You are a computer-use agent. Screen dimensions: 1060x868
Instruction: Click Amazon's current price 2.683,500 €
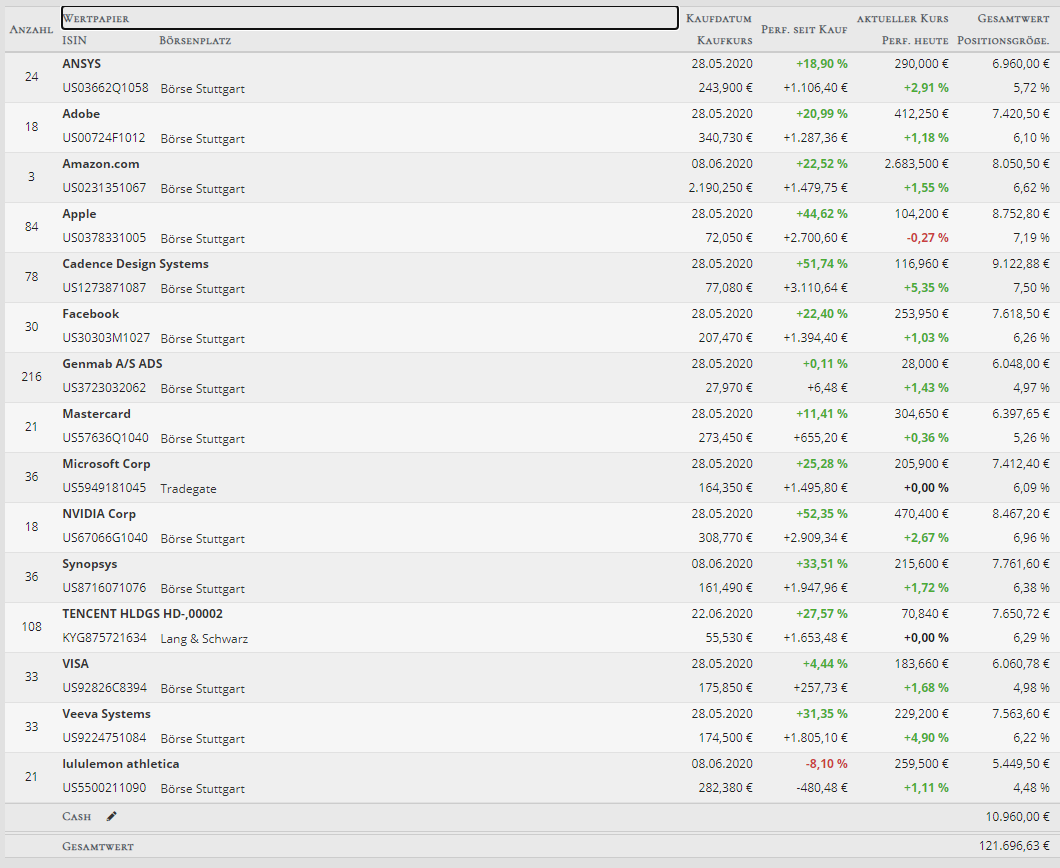(x=916, y=164)
